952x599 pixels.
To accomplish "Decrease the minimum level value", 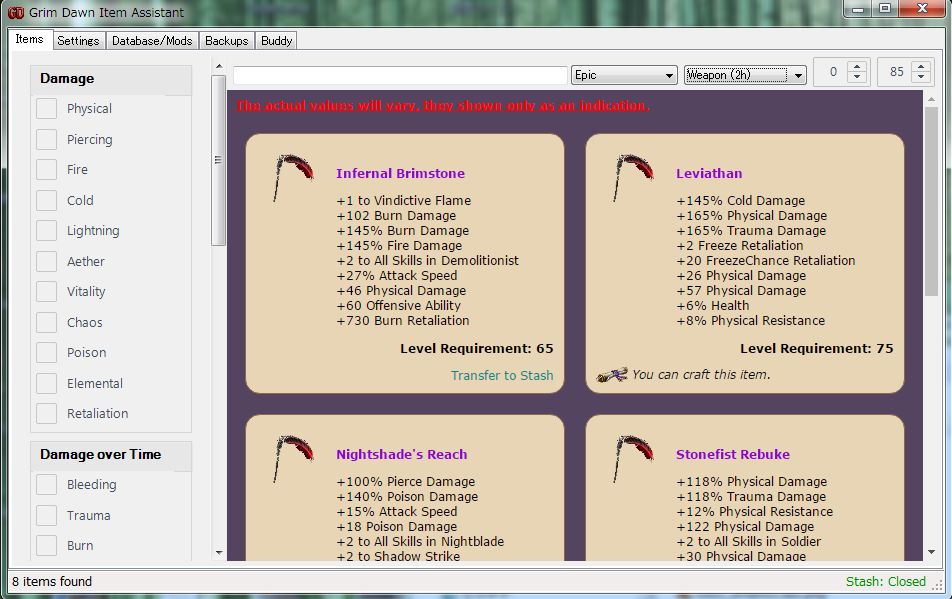I will pos(857,77).
